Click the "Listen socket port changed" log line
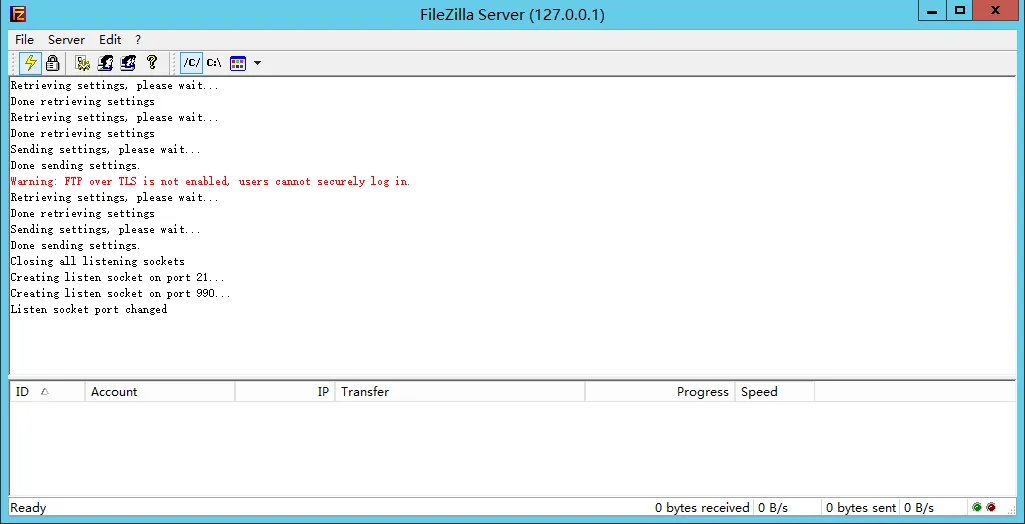This screenshot has height=524, width=1025. (89, 310)
